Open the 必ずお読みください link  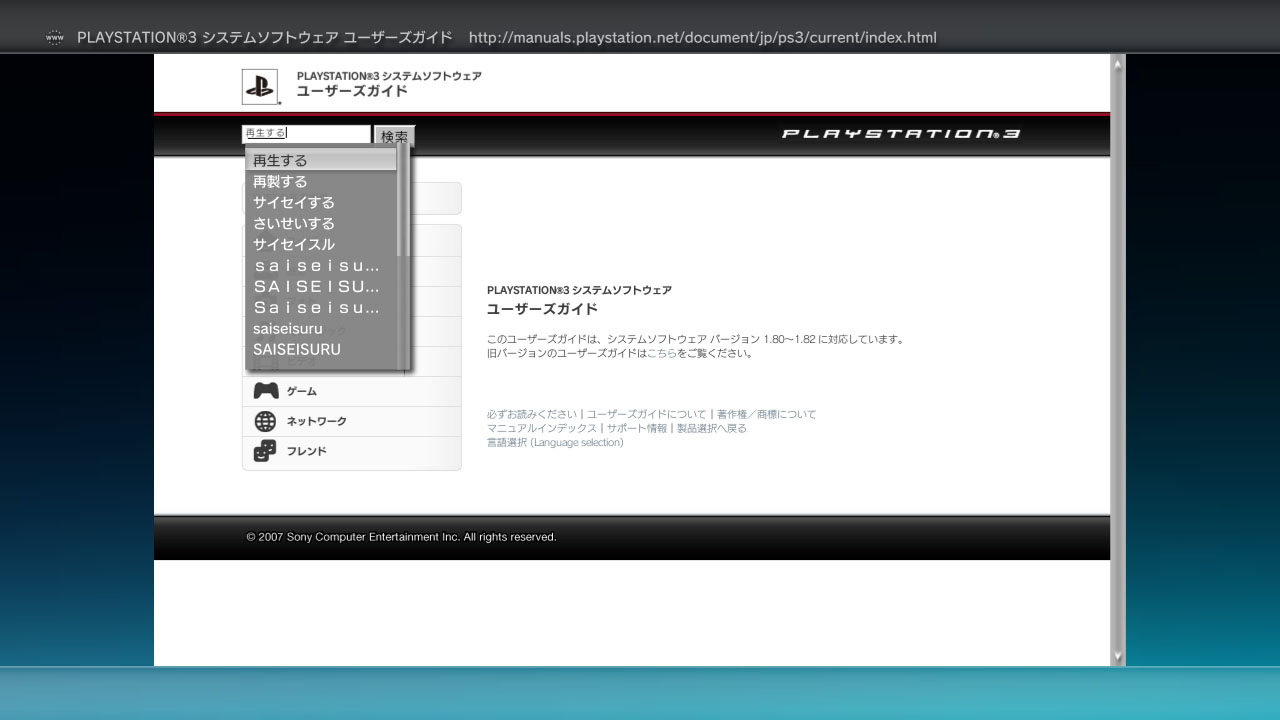(x=532, y=414)
